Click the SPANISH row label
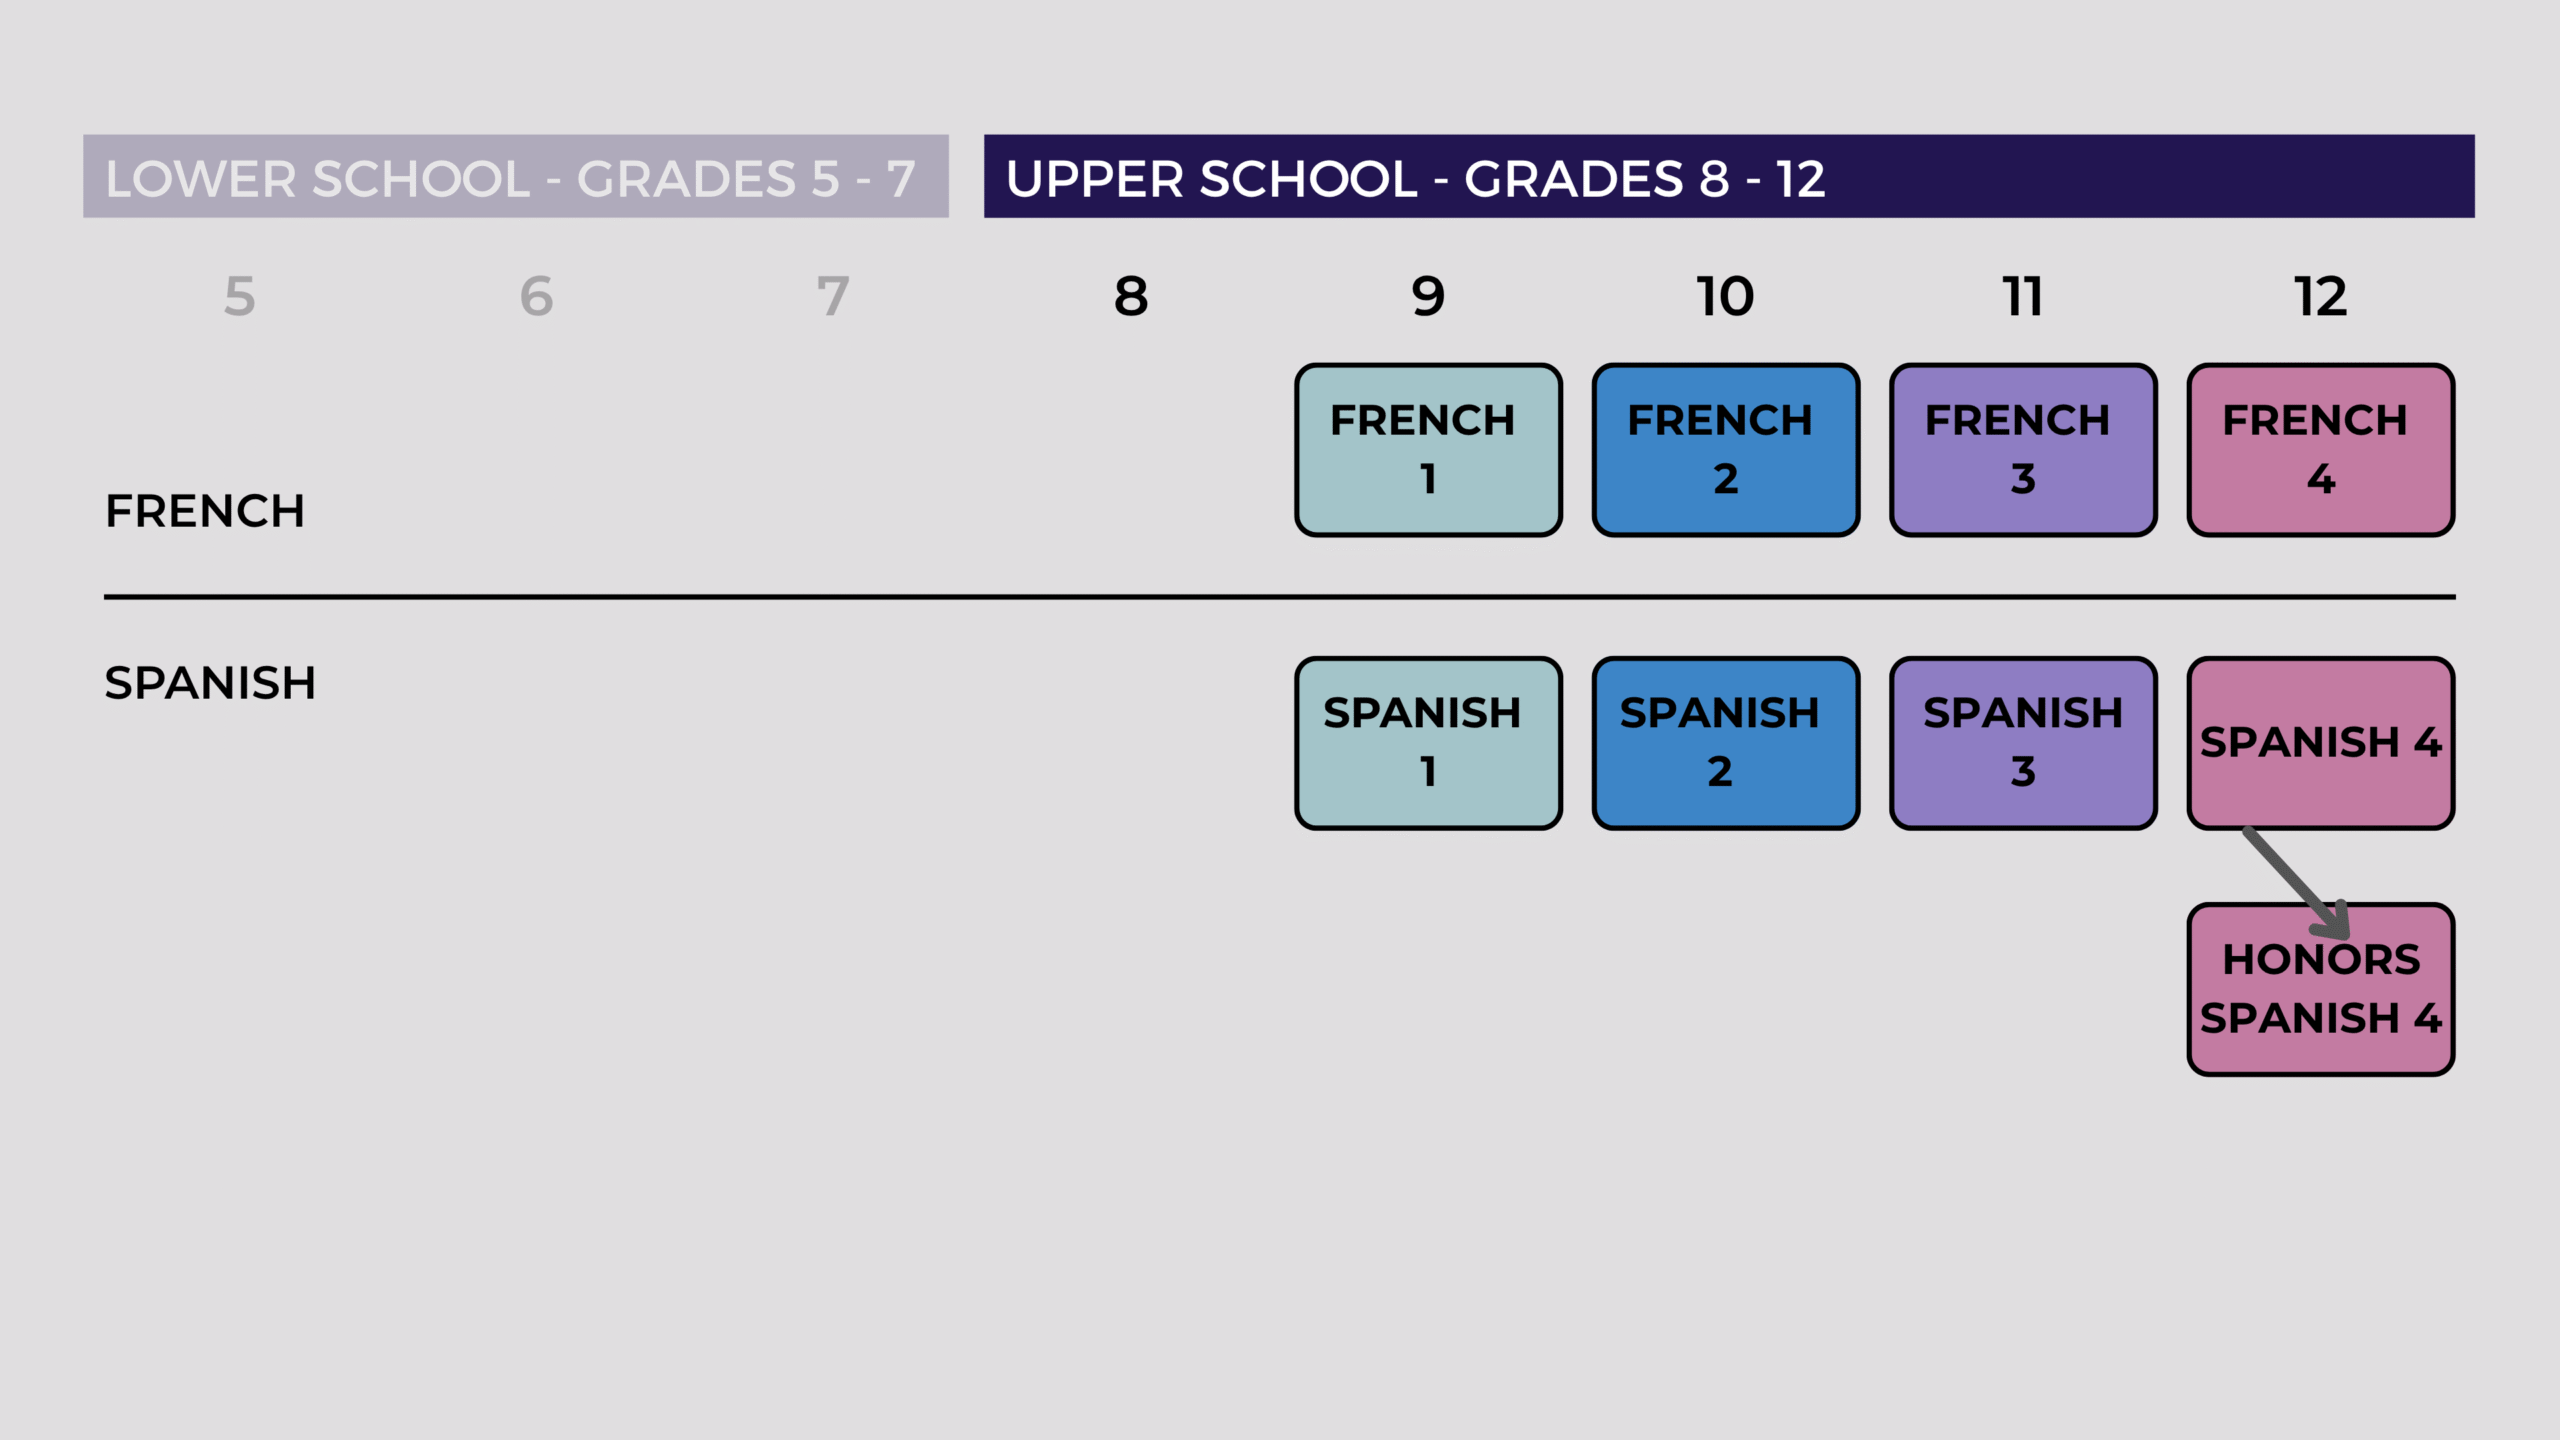The height and width of the screenshot is (1440, 2560). click(210, 684)
